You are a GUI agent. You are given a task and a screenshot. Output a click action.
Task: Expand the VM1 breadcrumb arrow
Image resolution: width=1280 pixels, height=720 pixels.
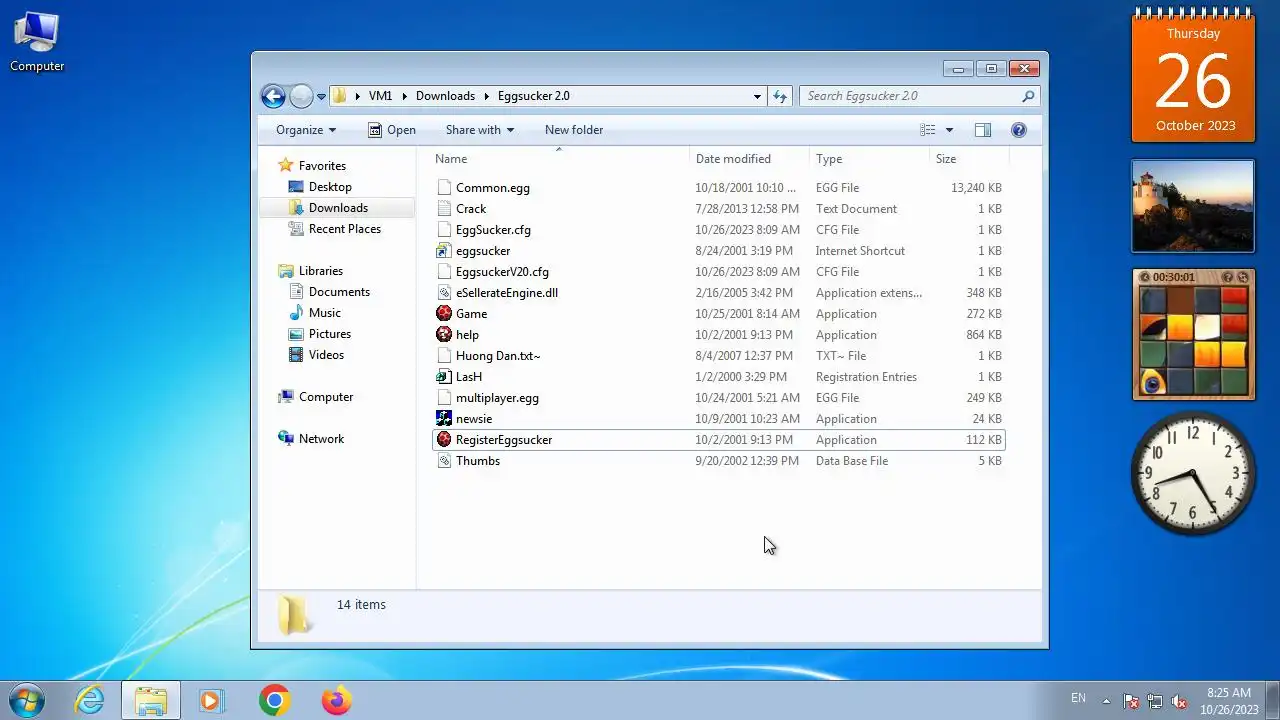[405, 96]
